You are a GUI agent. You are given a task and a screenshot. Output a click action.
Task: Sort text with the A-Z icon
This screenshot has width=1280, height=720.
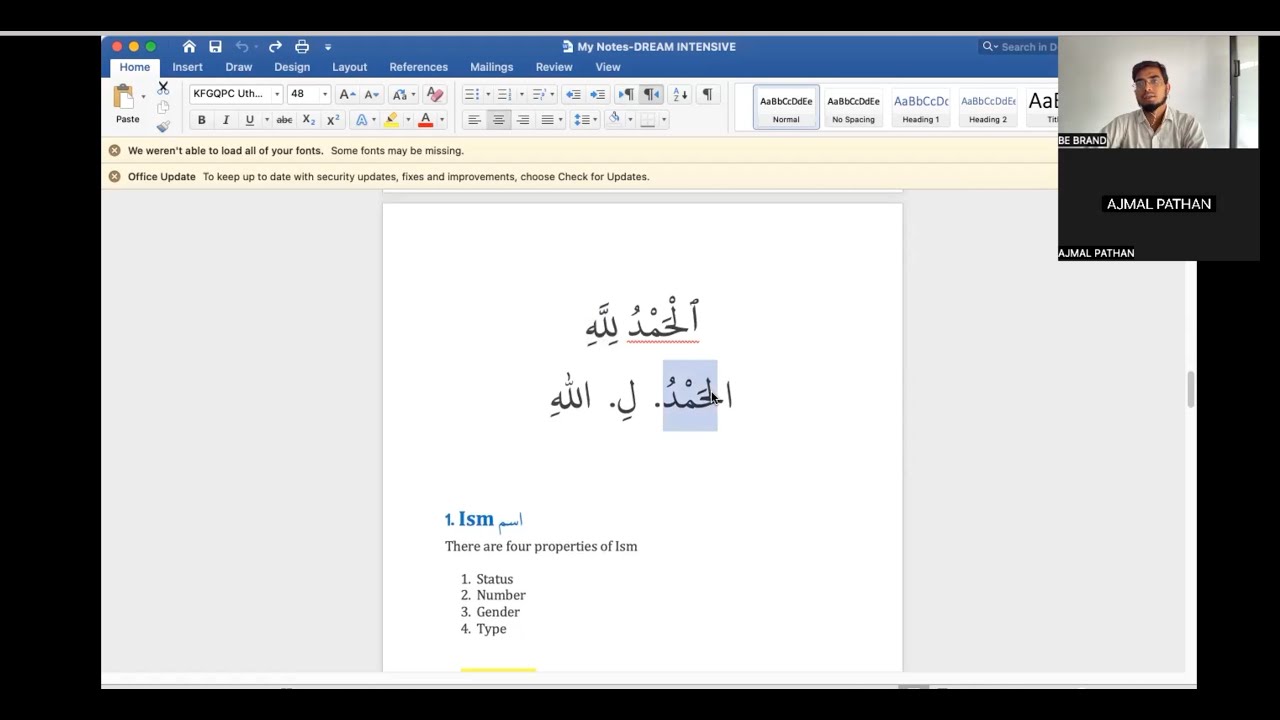(x=679, y=94)
